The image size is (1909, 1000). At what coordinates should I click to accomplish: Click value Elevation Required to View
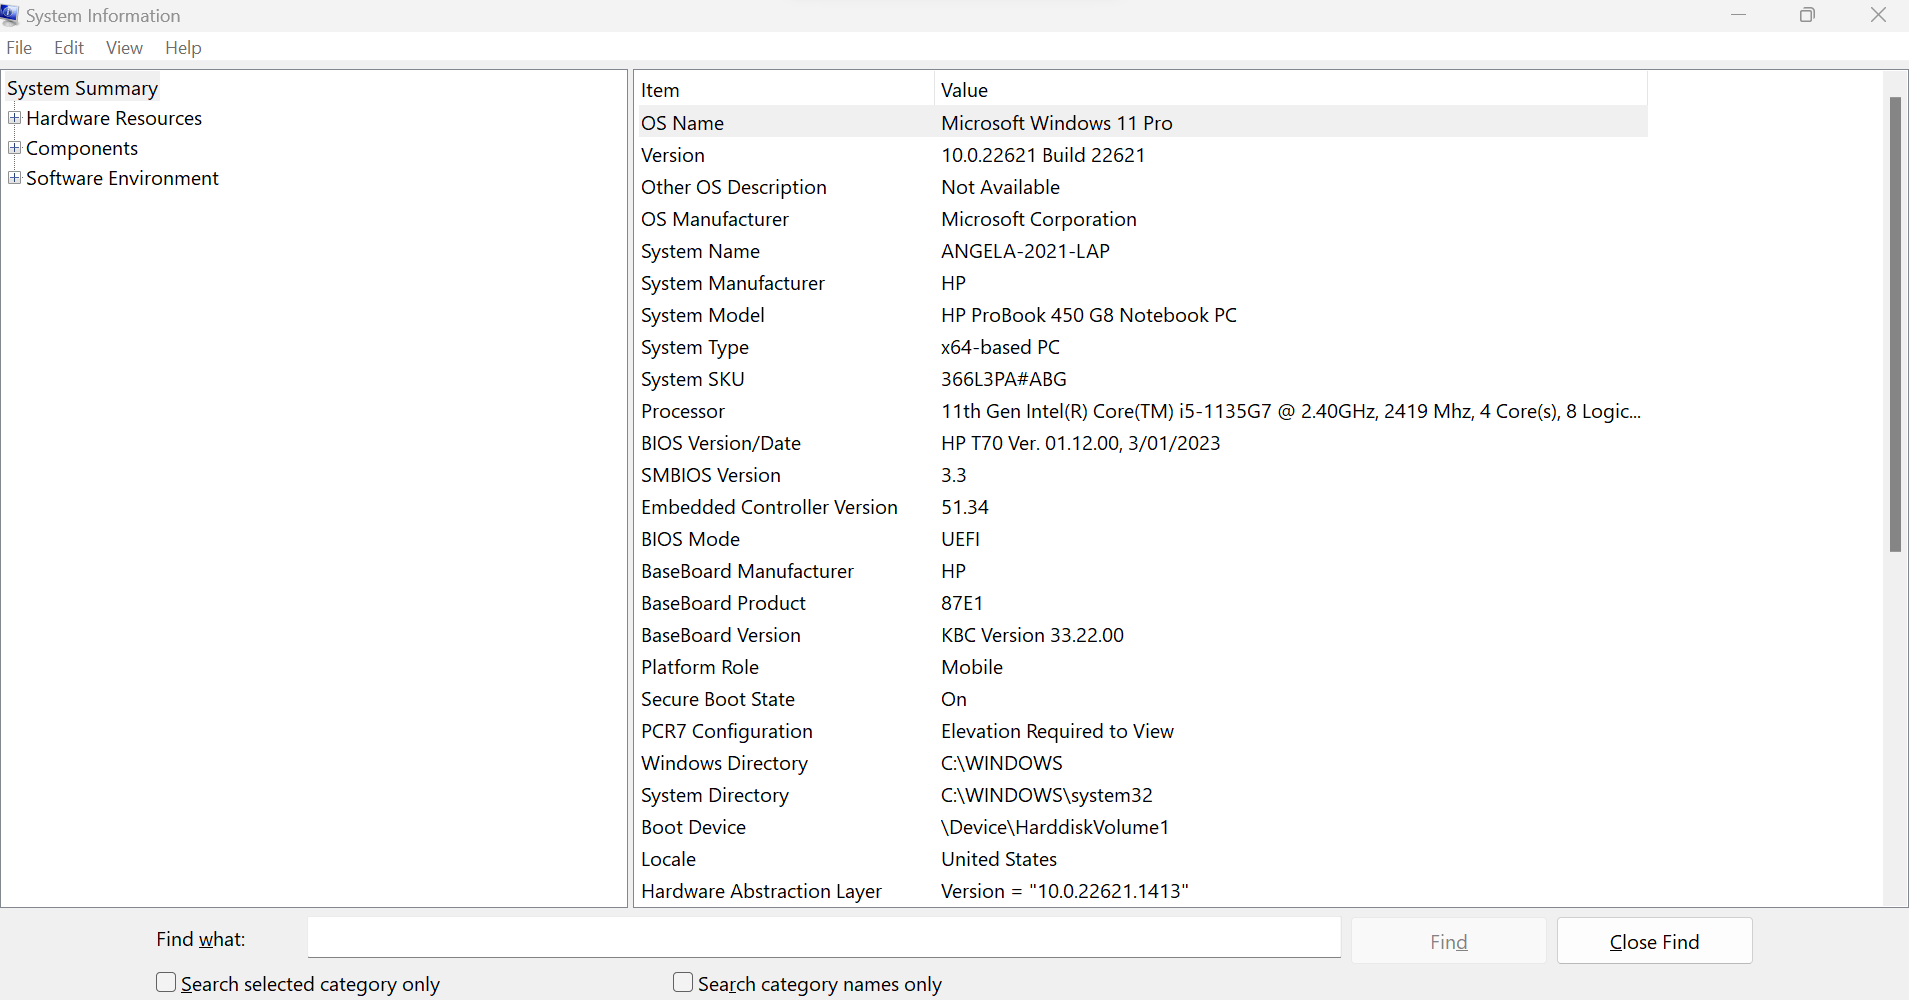[x=1057, y=731]
